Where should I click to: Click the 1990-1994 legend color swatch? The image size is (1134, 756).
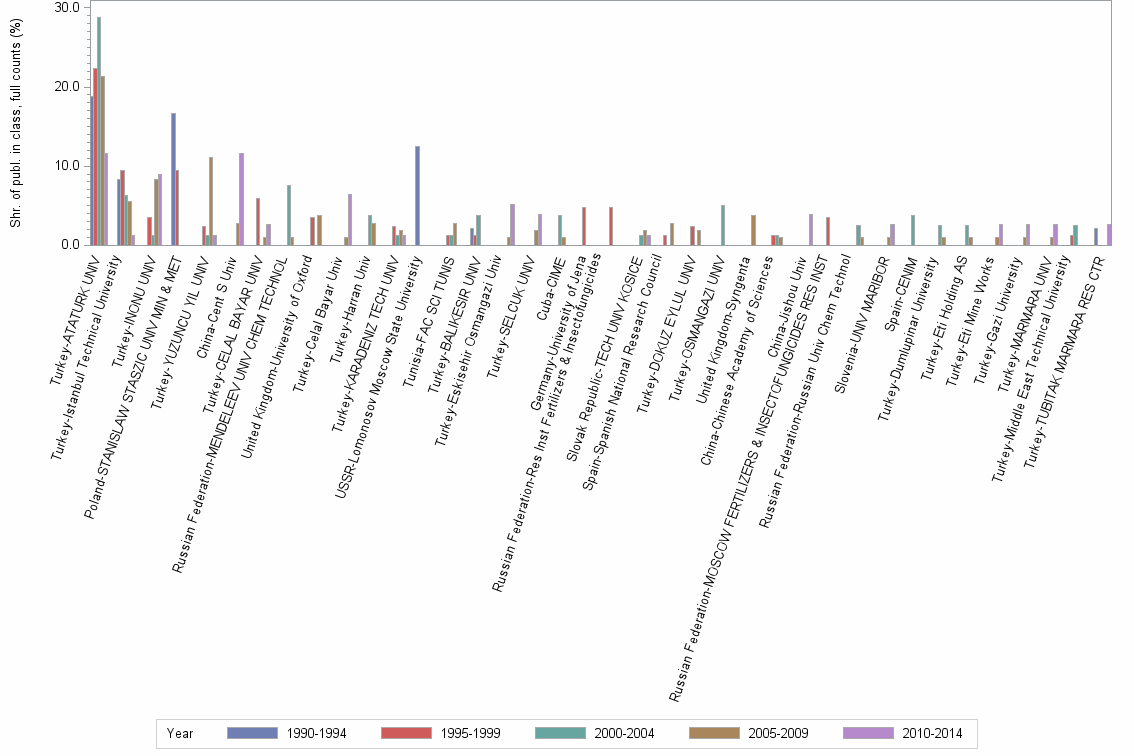(252, 733)
